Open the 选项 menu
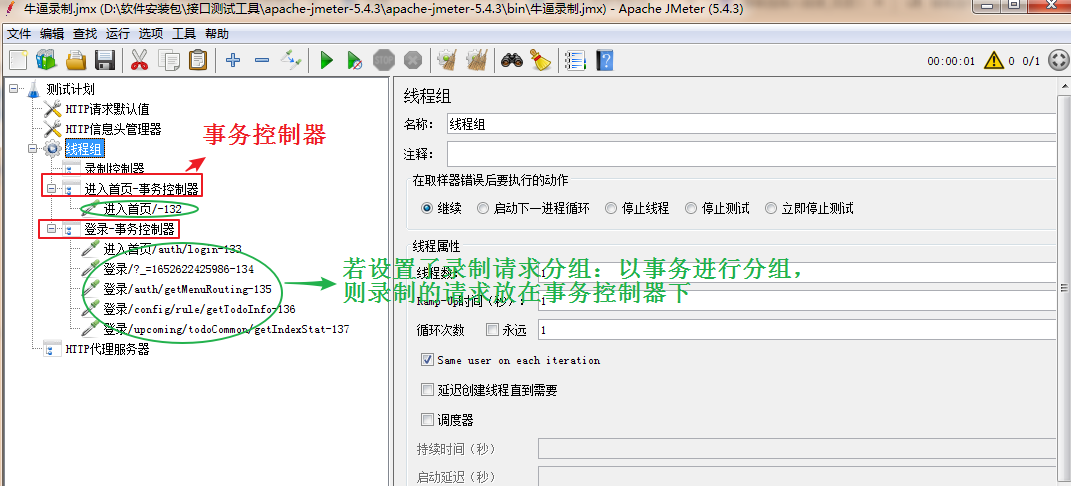This screenshot has height=486, width=1071. pyautogui.click(x=151, y=33)
